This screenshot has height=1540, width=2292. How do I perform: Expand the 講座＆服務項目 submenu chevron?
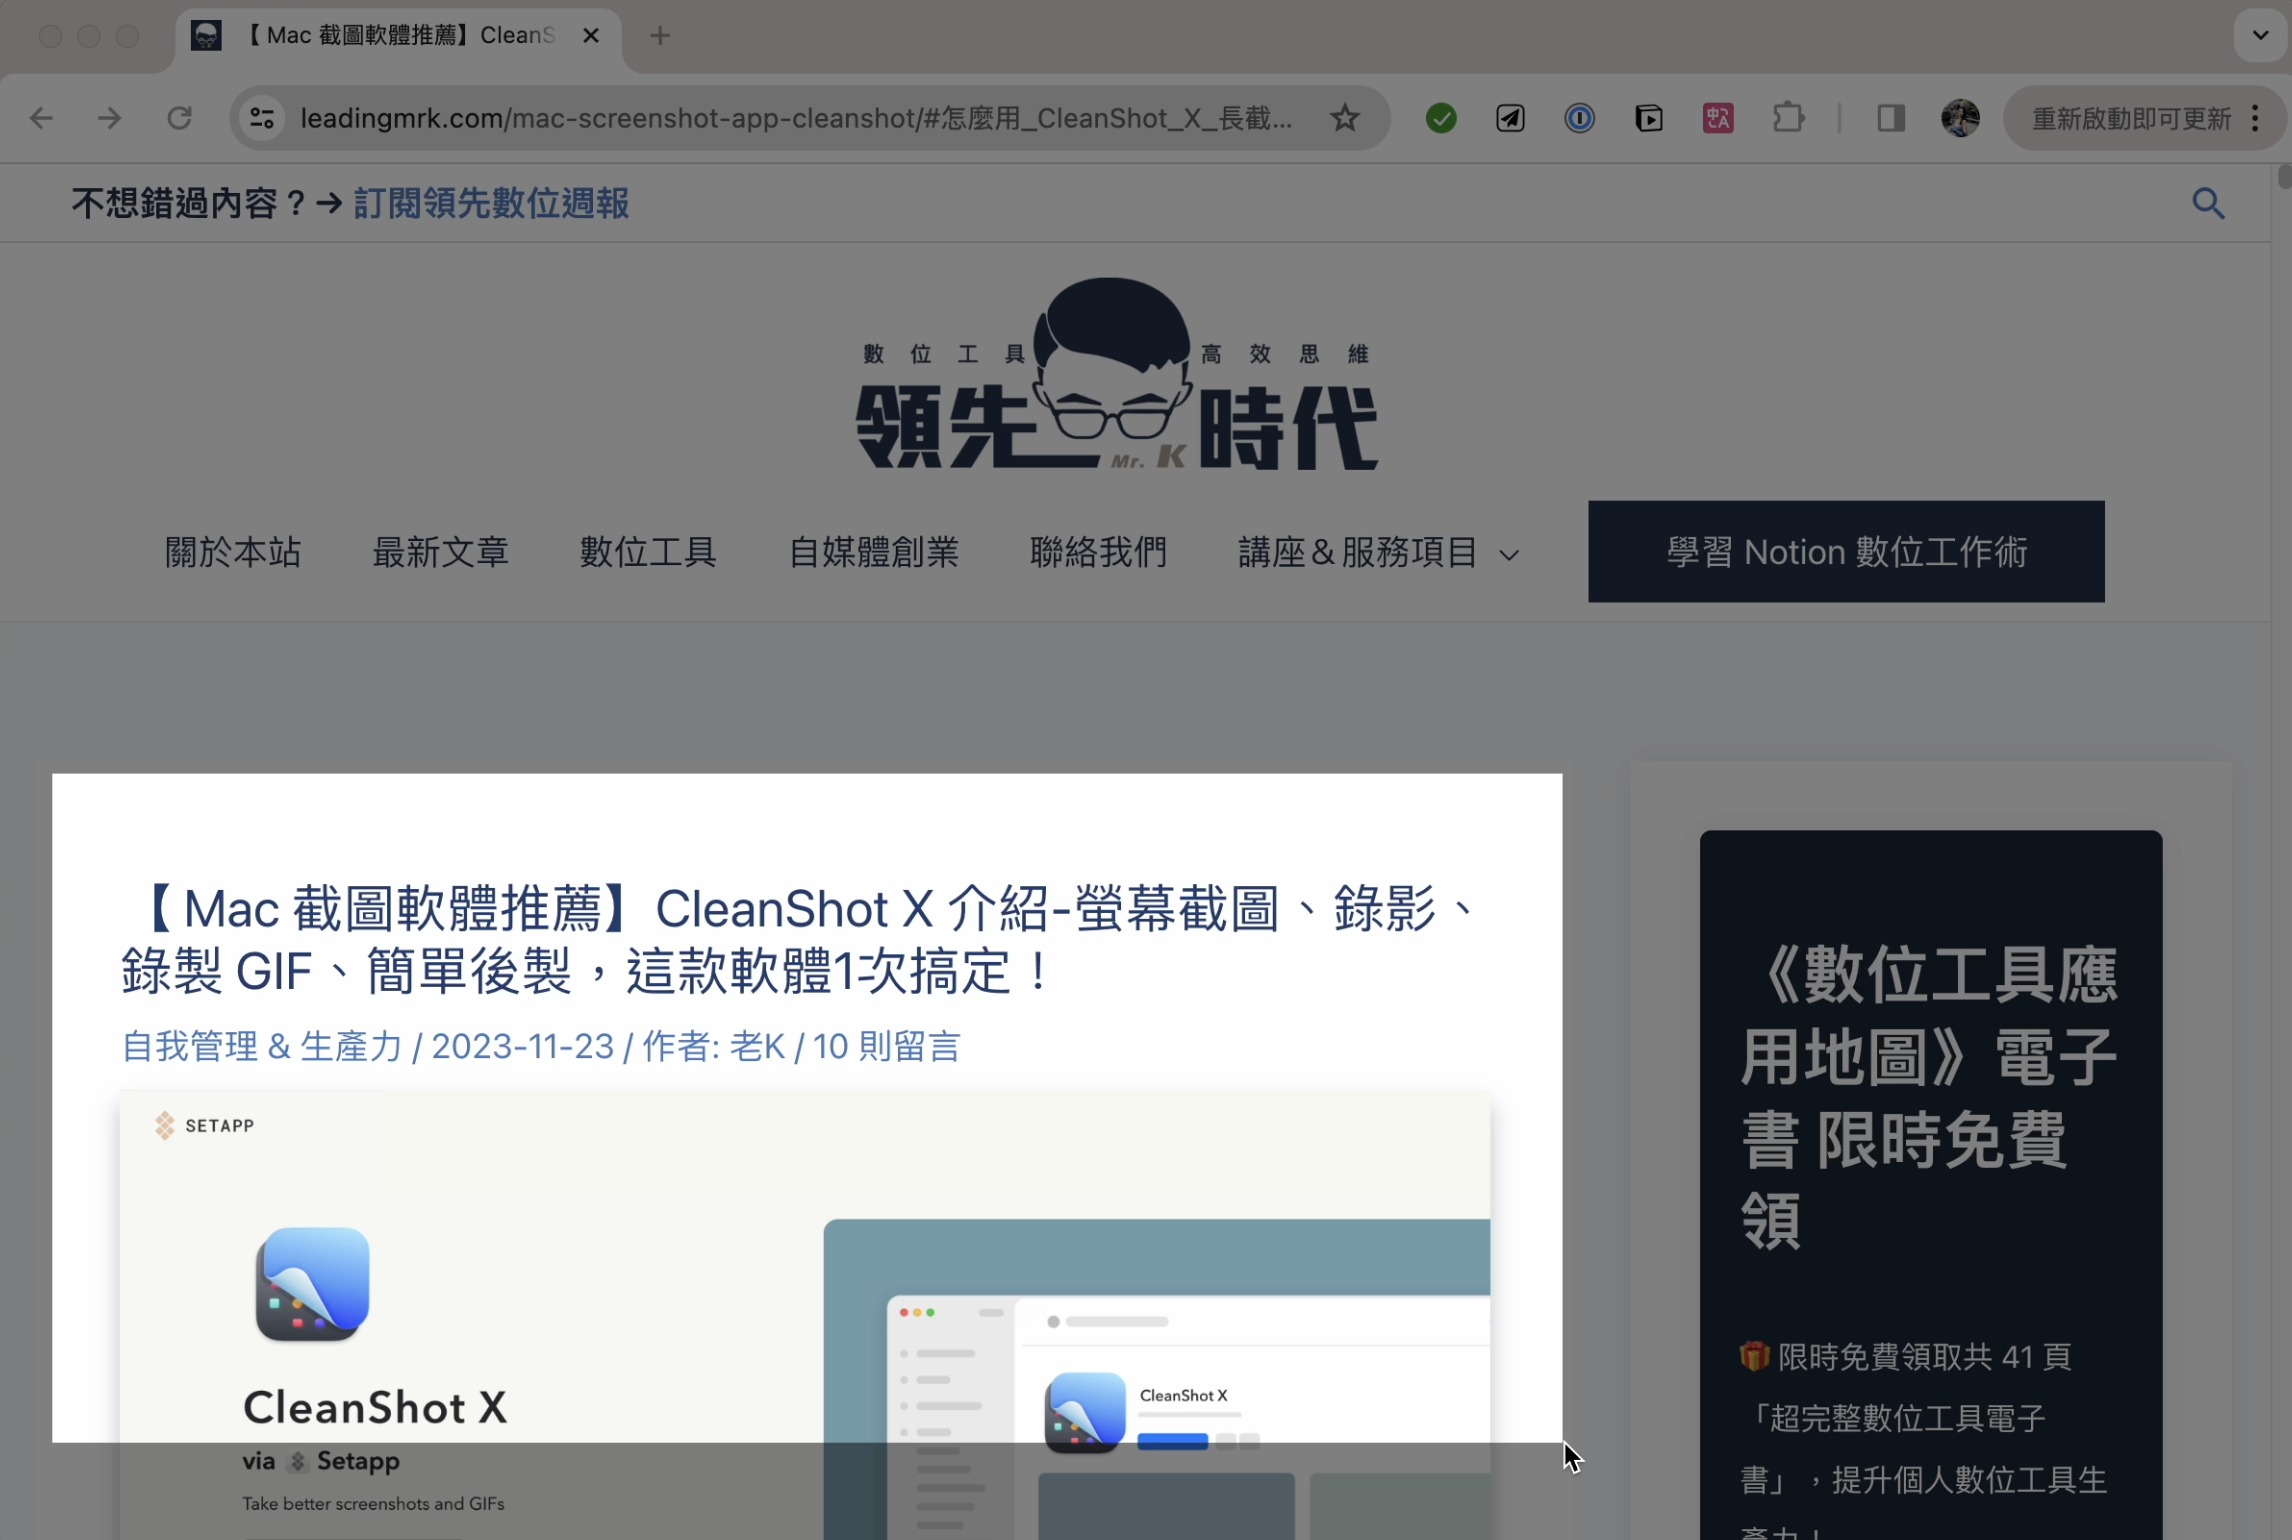pyautogui.click(x=1510, y=555)
